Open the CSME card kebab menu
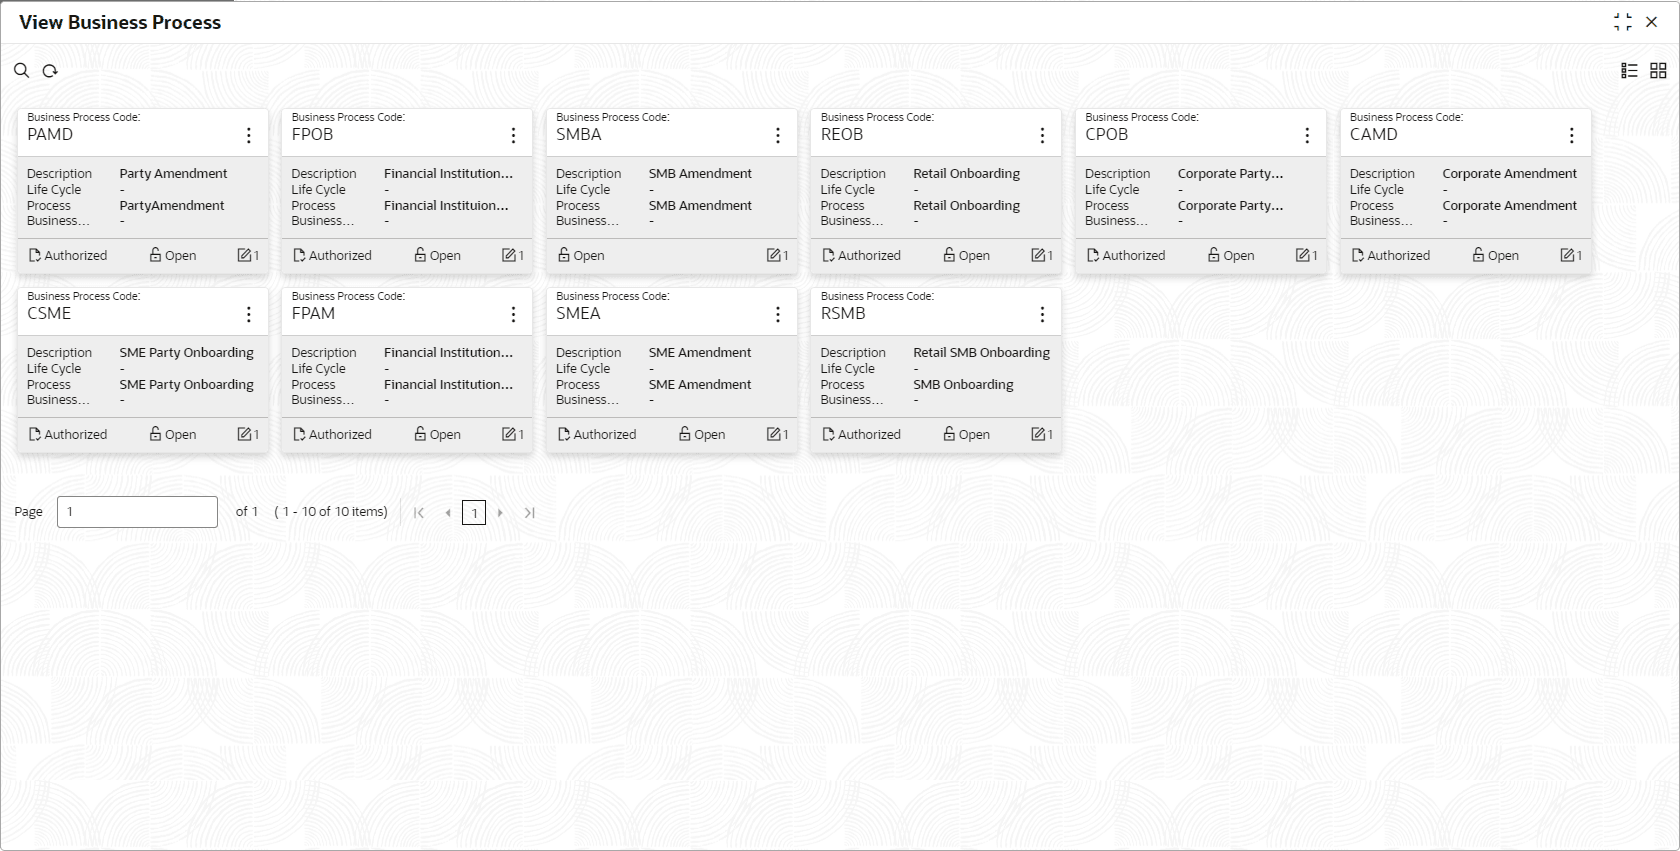 coord(248,312)
